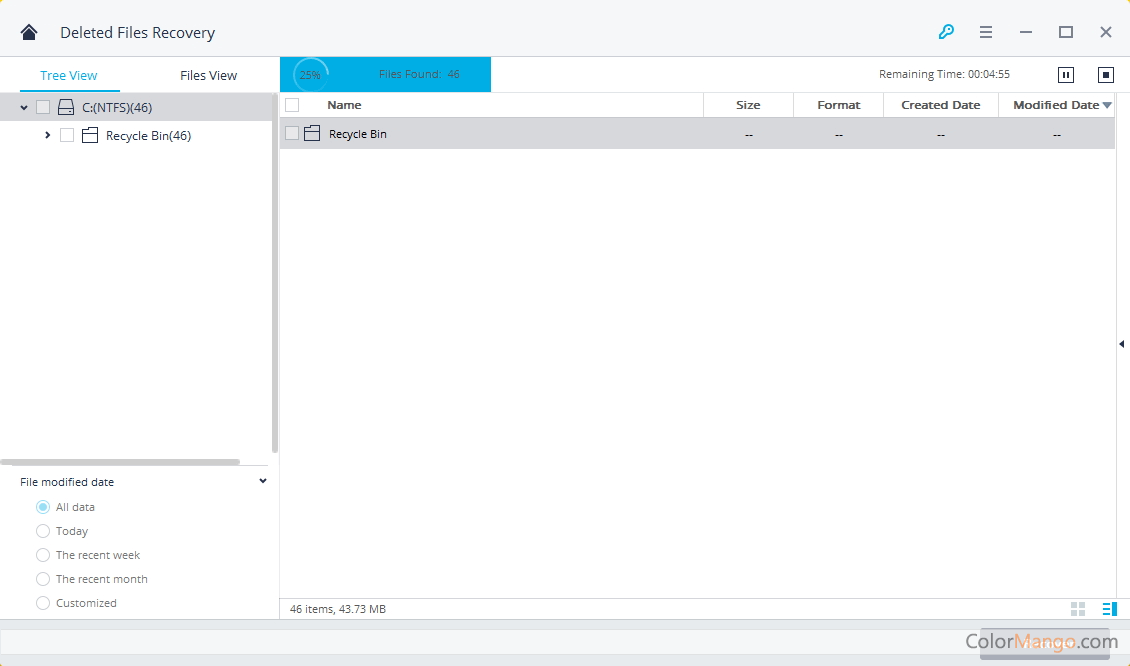Switch to list detail view
Image resolution: width=1130 pixels, height=666 pixels.
point(1108,609)
